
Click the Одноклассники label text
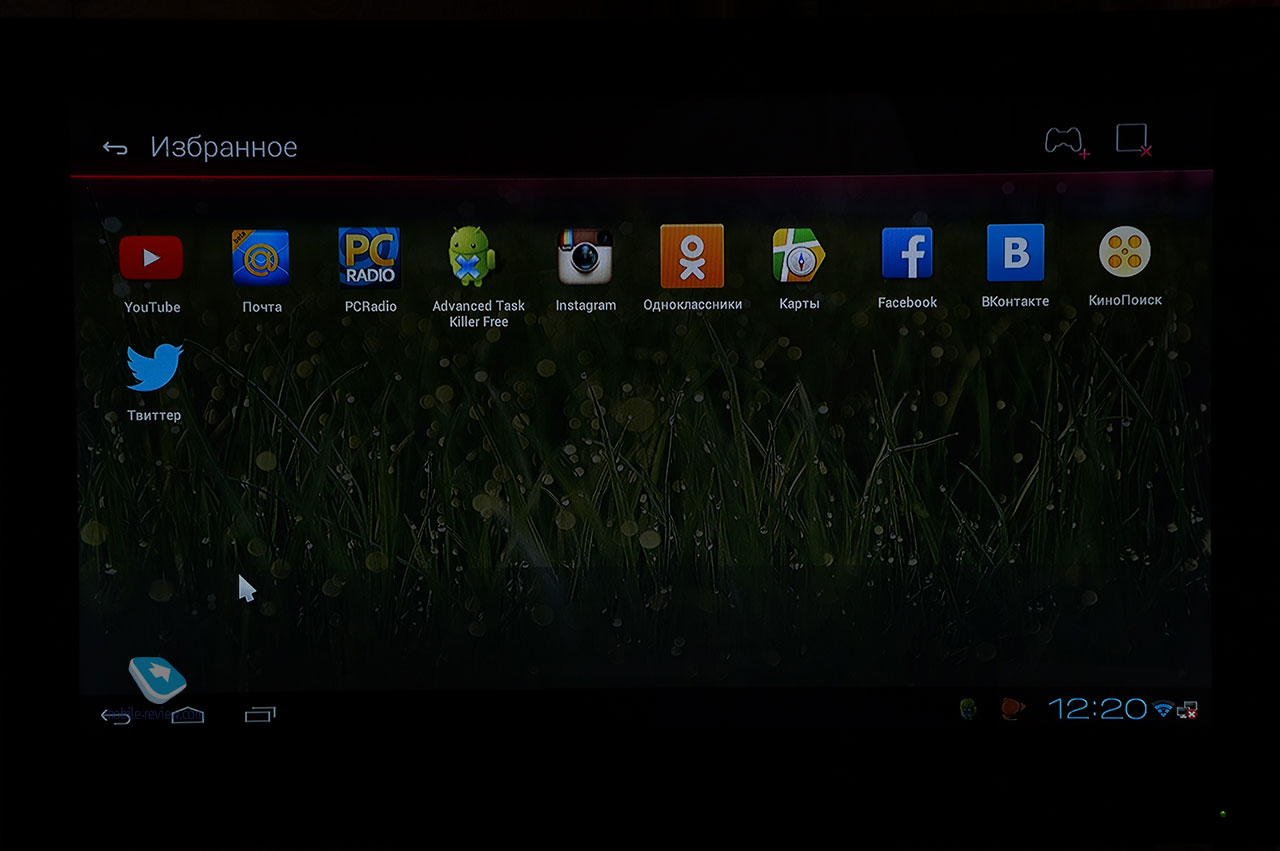693,304
